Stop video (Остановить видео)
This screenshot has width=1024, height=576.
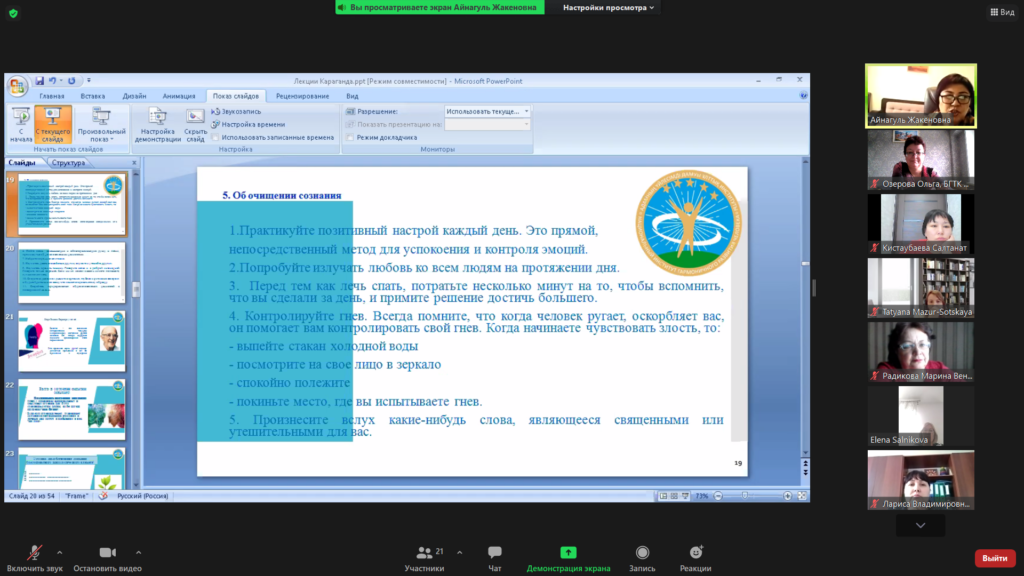click(107, 558)
